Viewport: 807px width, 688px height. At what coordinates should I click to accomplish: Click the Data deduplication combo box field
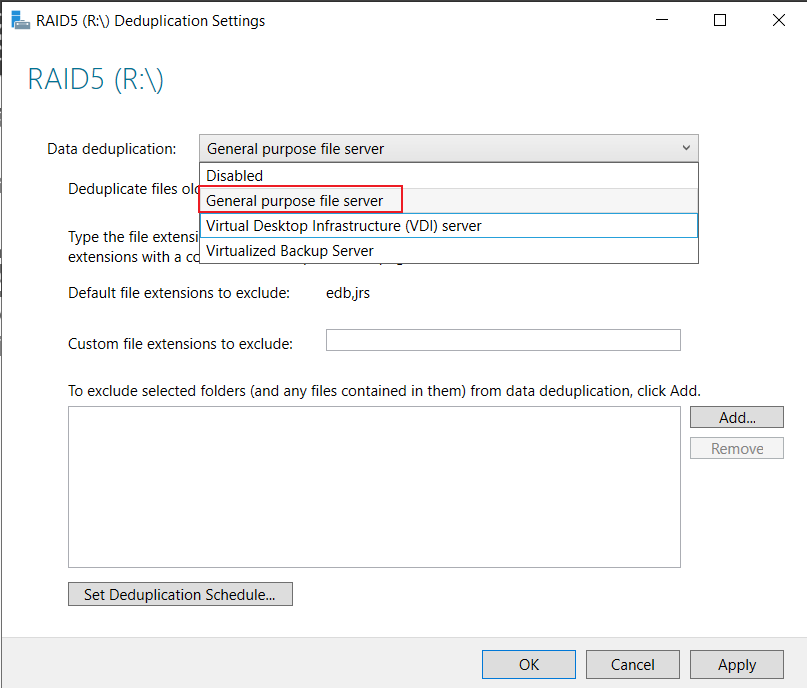tap(449, 148)
